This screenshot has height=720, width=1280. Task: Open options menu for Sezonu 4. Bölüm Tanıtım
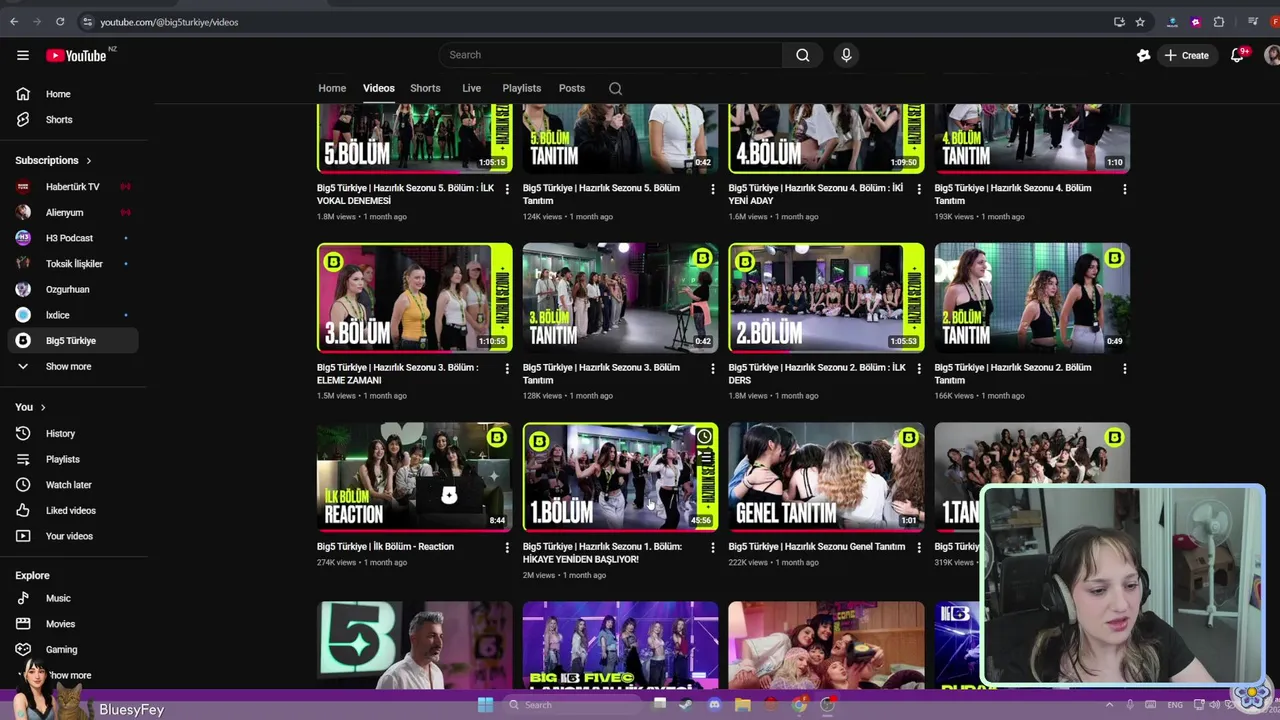point(1125,189)
